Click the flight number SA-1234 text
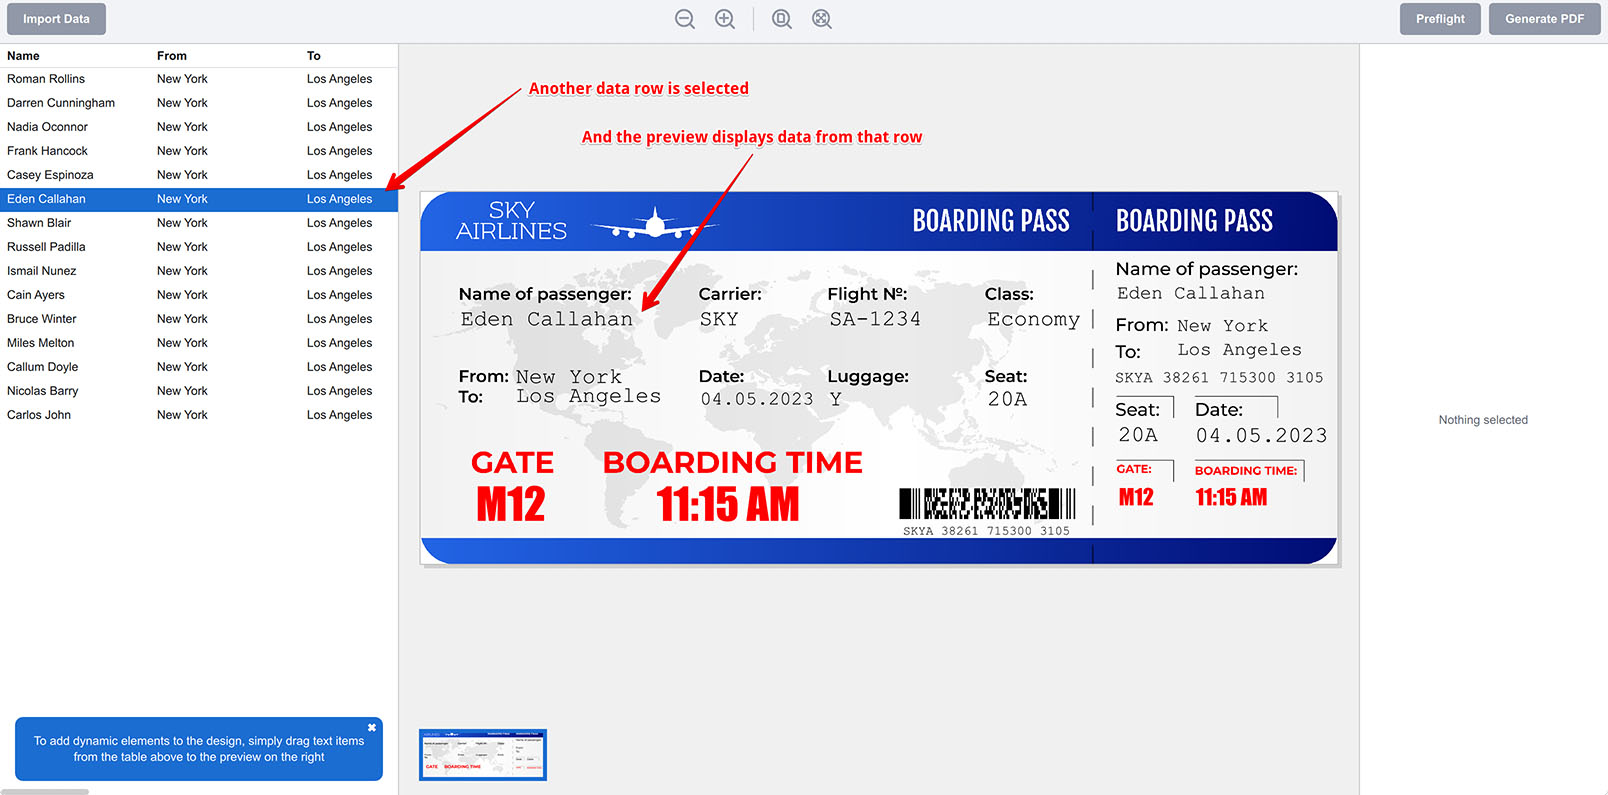This screenshot has width=1608, height=795. pos(875,319)
